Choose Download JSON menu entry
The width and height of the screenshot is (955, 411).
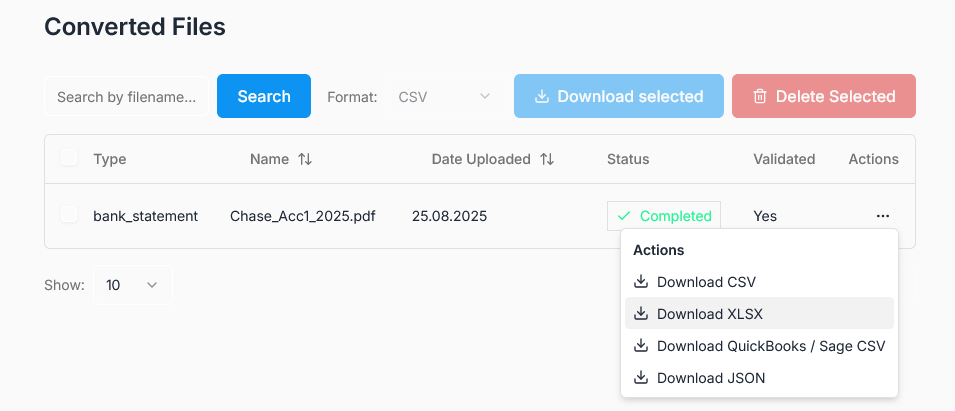point(711,378)
